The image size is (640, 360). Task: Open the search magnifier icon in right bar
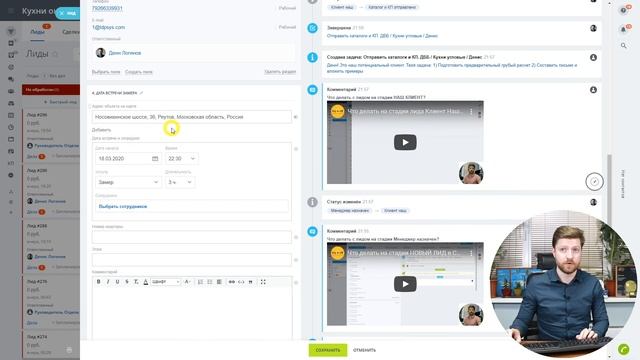coord(624,46)
